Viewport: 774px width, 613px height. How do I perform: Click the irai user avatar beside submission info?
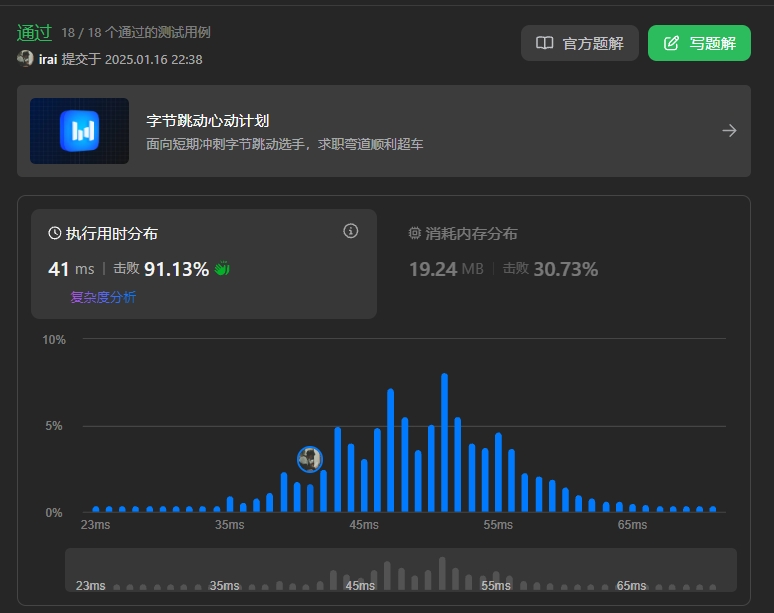tap(25, 59)
